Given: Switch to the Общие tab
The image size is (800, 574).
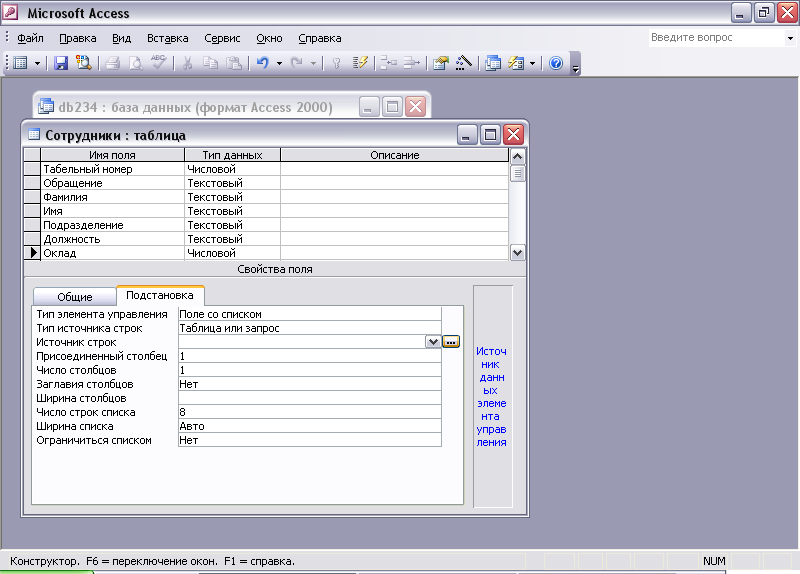Looking at the screenshot, I should (74, 296).
